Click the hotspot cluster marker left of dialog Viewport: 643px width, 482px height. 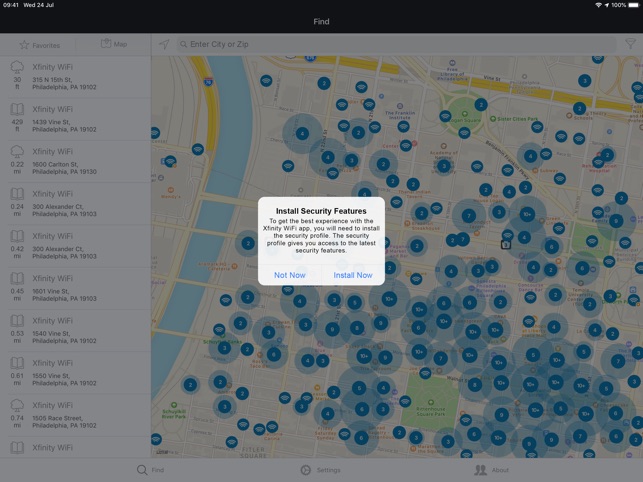pos(248,243)
